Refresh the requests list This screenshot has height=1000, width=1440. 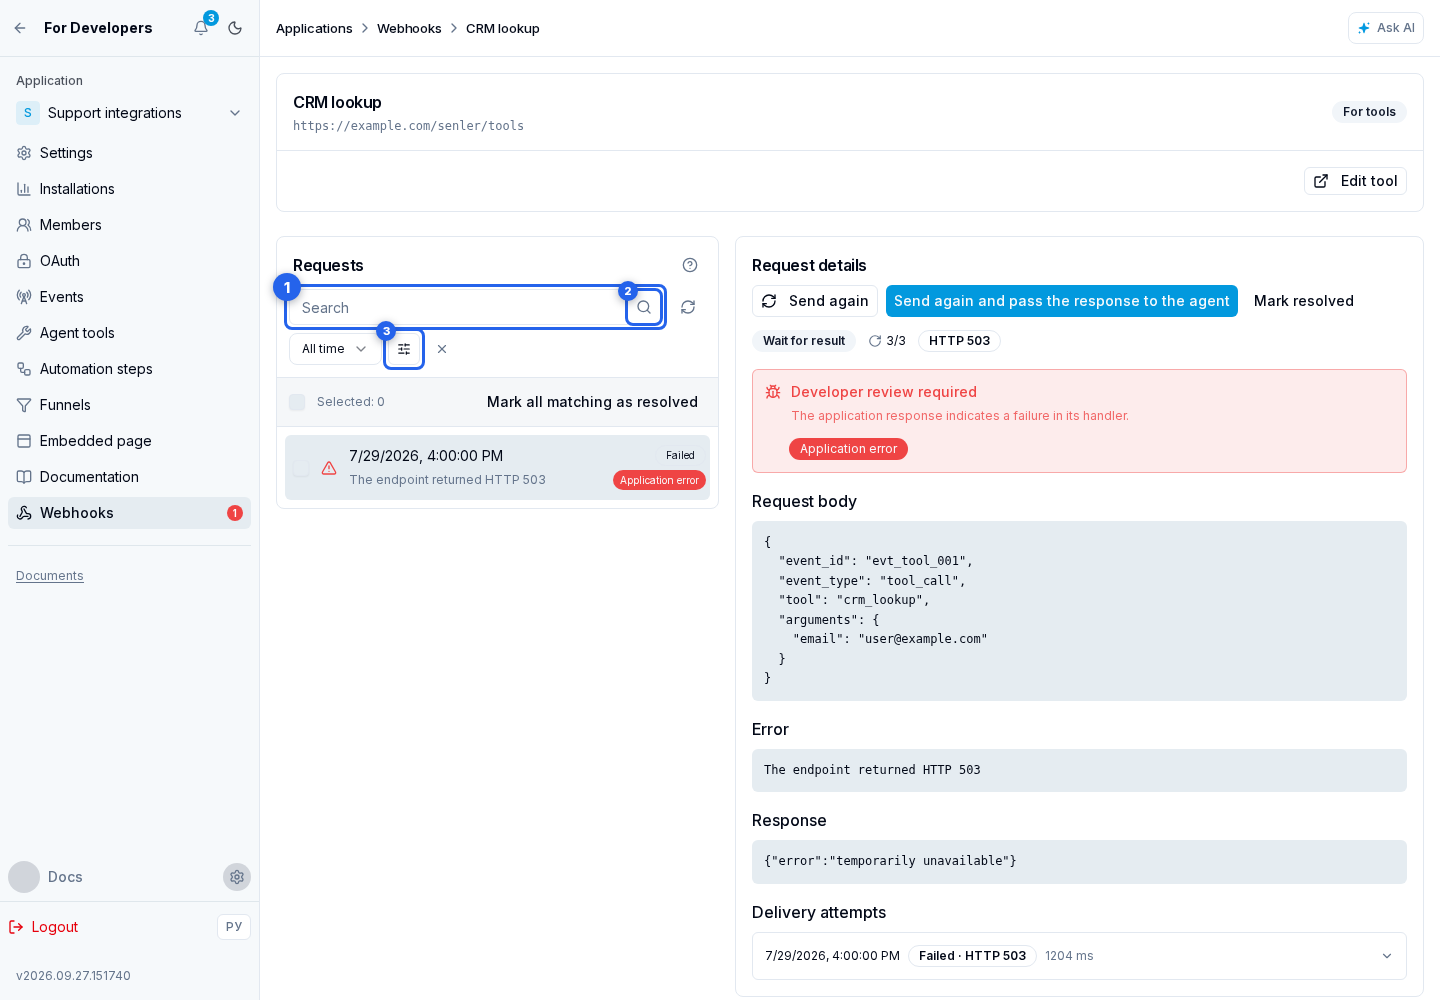coord(688,307)
